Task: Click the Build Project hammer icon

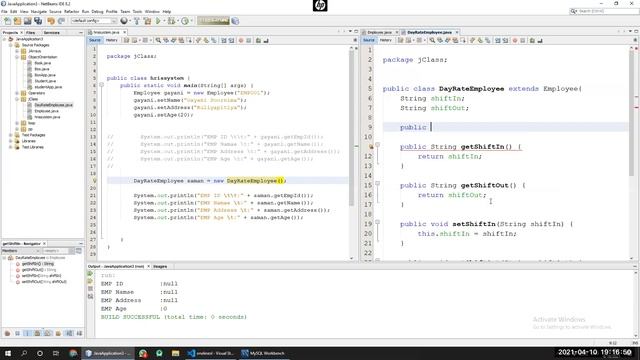Action: pos(137,21)
